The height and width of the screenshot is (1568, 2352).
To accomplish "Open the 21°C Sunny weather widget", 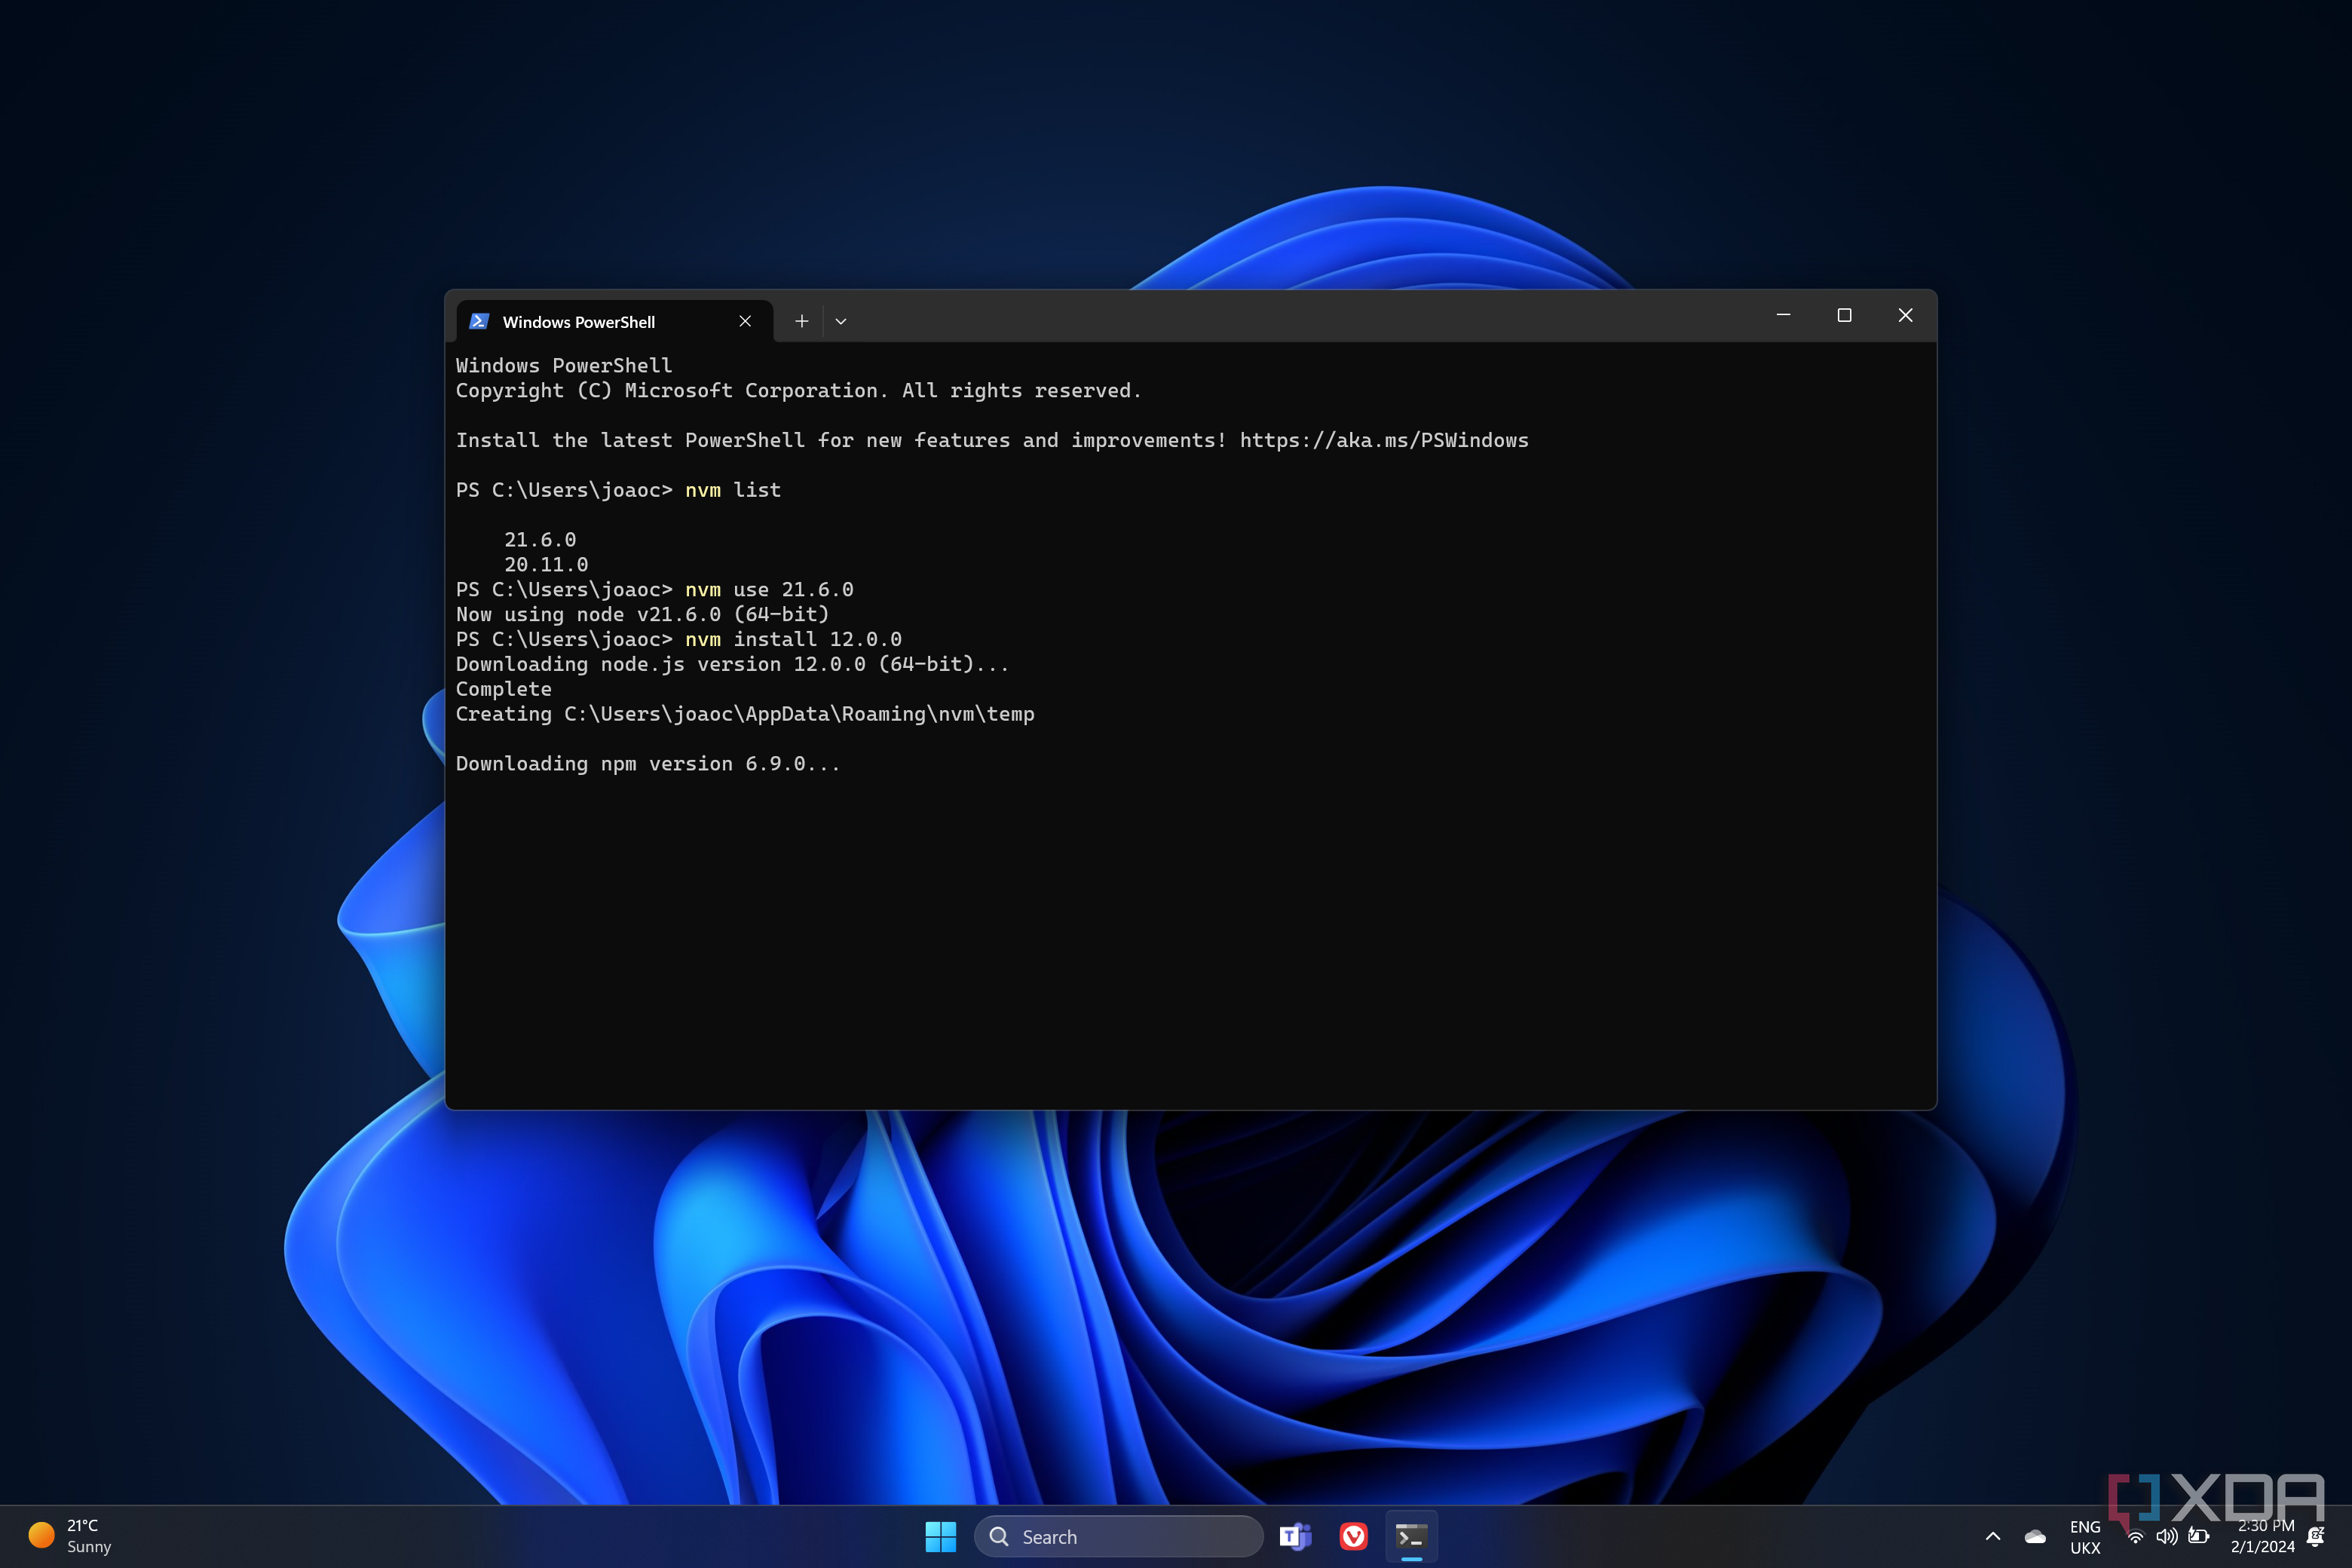I will click(x=70, y=1537).
